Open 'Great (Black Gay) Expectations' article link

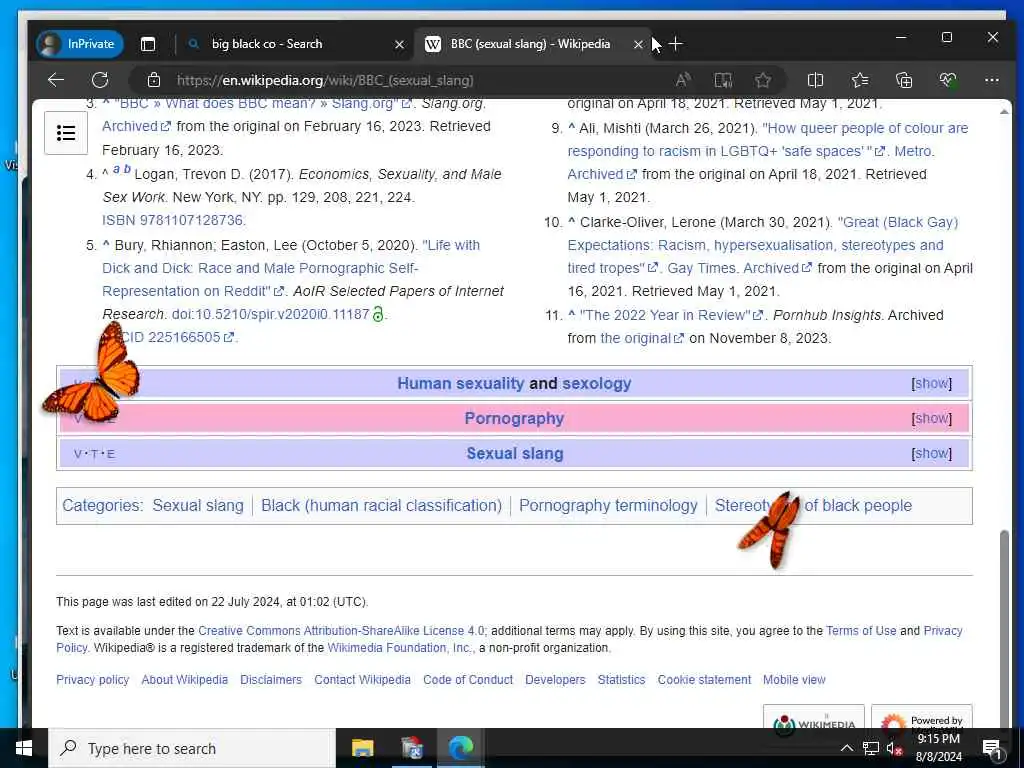point(763,245)
